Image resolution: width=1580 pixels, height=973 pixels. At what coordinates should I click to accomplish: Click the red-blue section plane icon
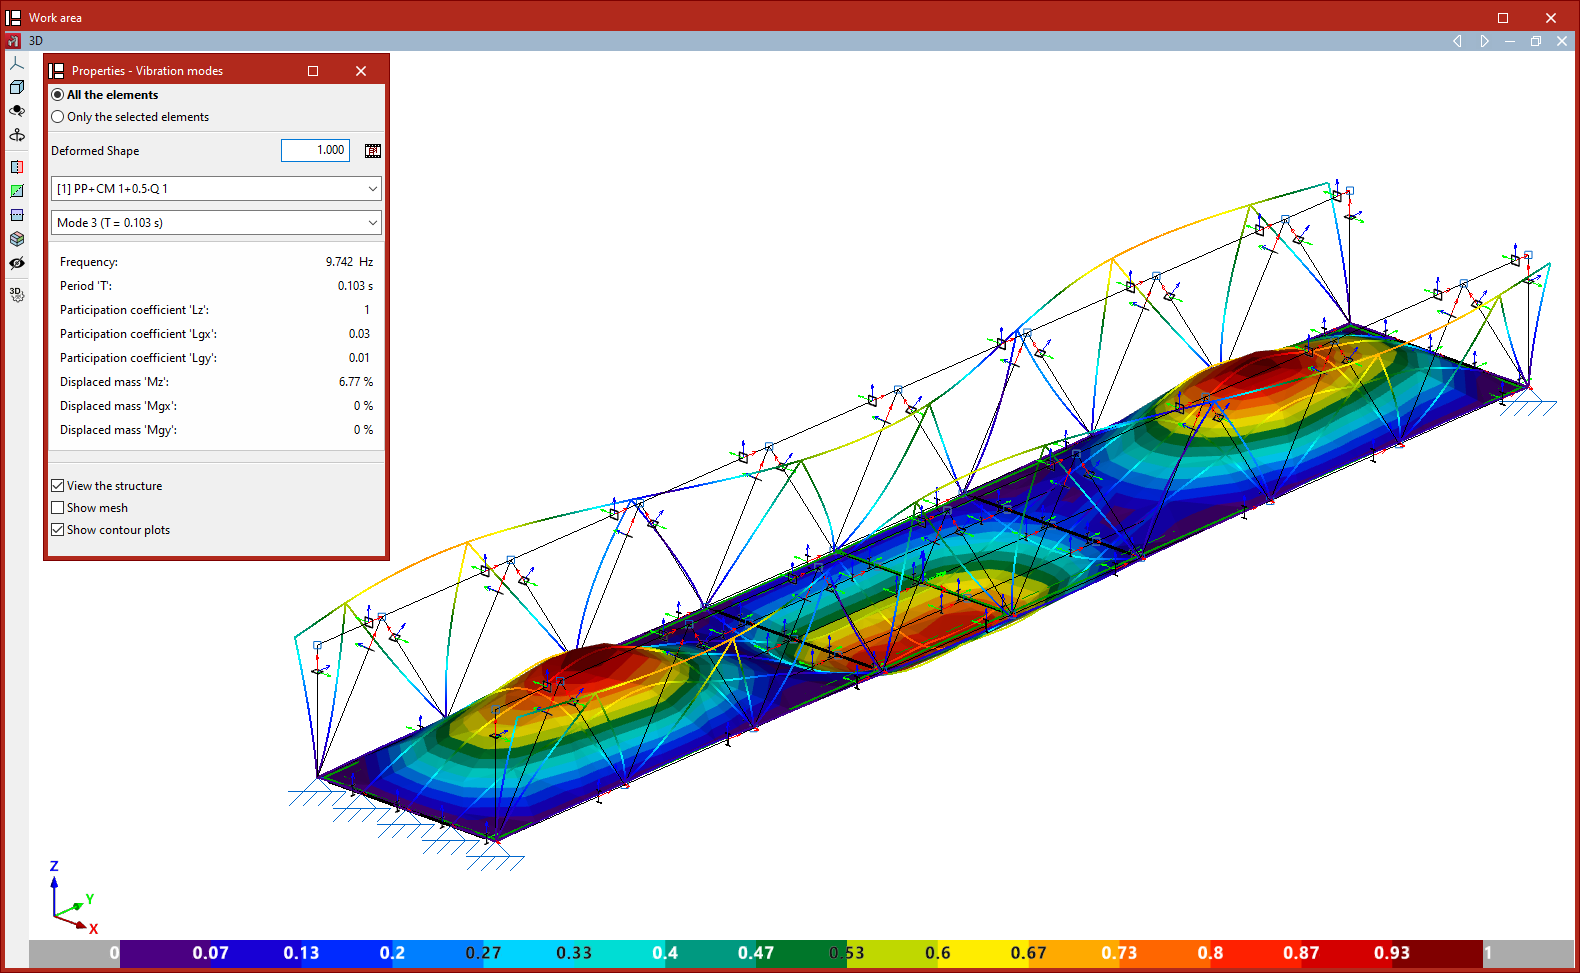click(x=17, y=167)
